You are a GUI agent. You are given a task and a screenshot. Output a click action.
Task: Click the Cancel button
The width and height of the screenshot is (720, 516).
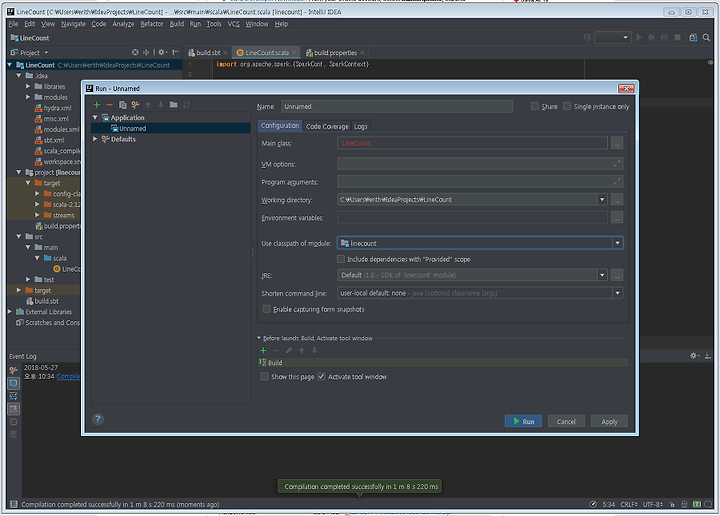coord(566,421)
